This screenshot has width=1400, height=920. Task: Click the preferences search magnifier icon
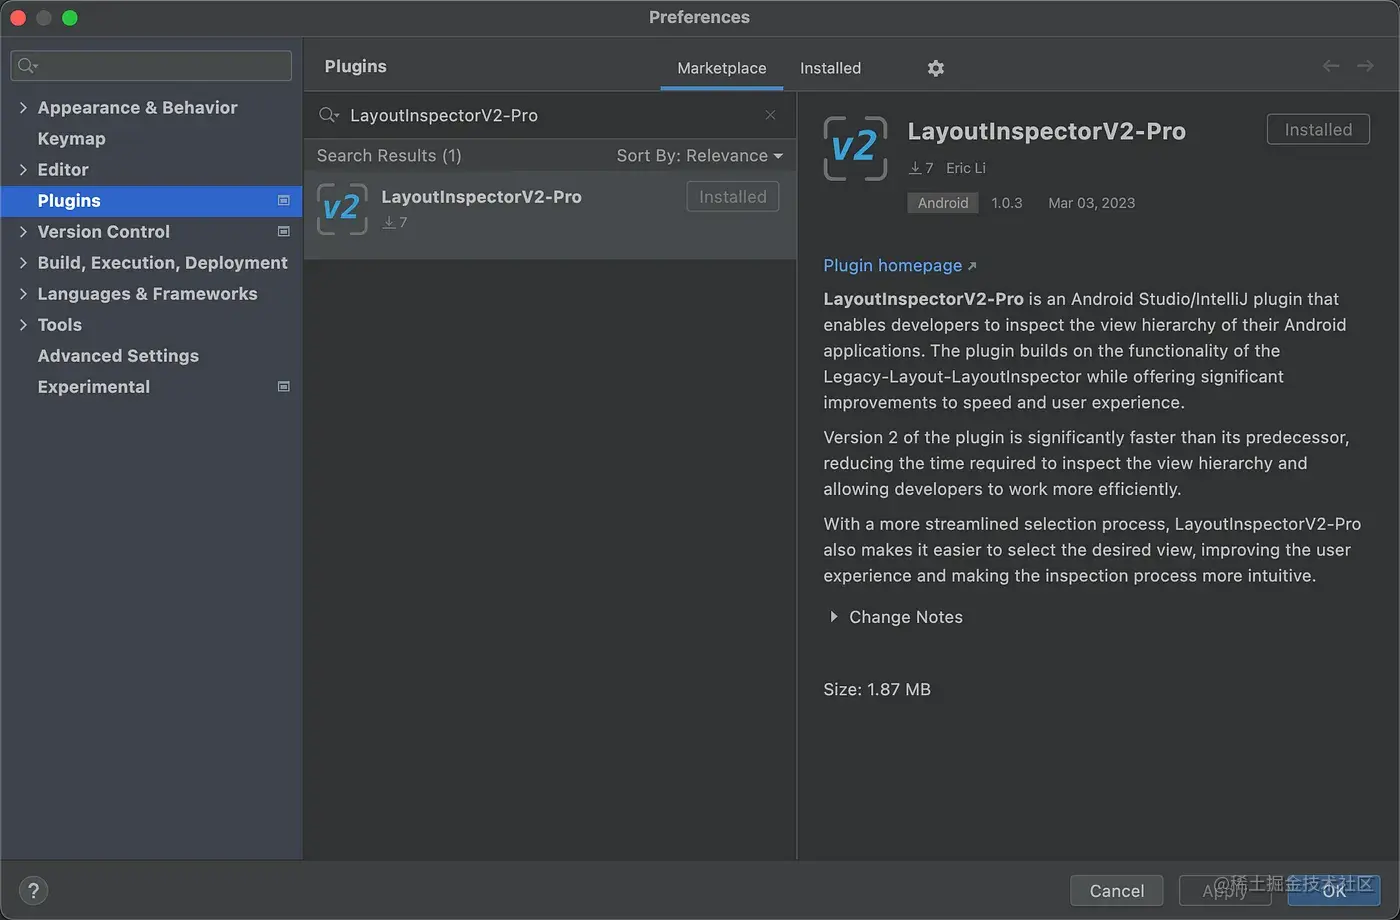point(27,66)
